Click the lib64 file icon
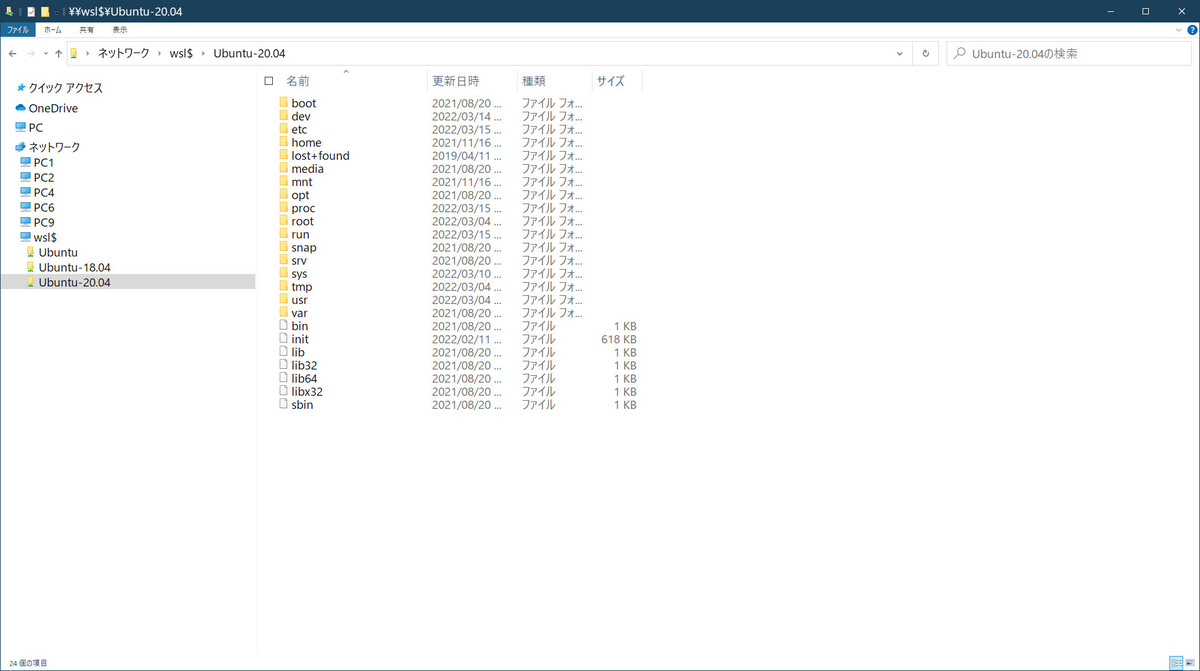Viewport: 1200px width, 671px height. 284,378
